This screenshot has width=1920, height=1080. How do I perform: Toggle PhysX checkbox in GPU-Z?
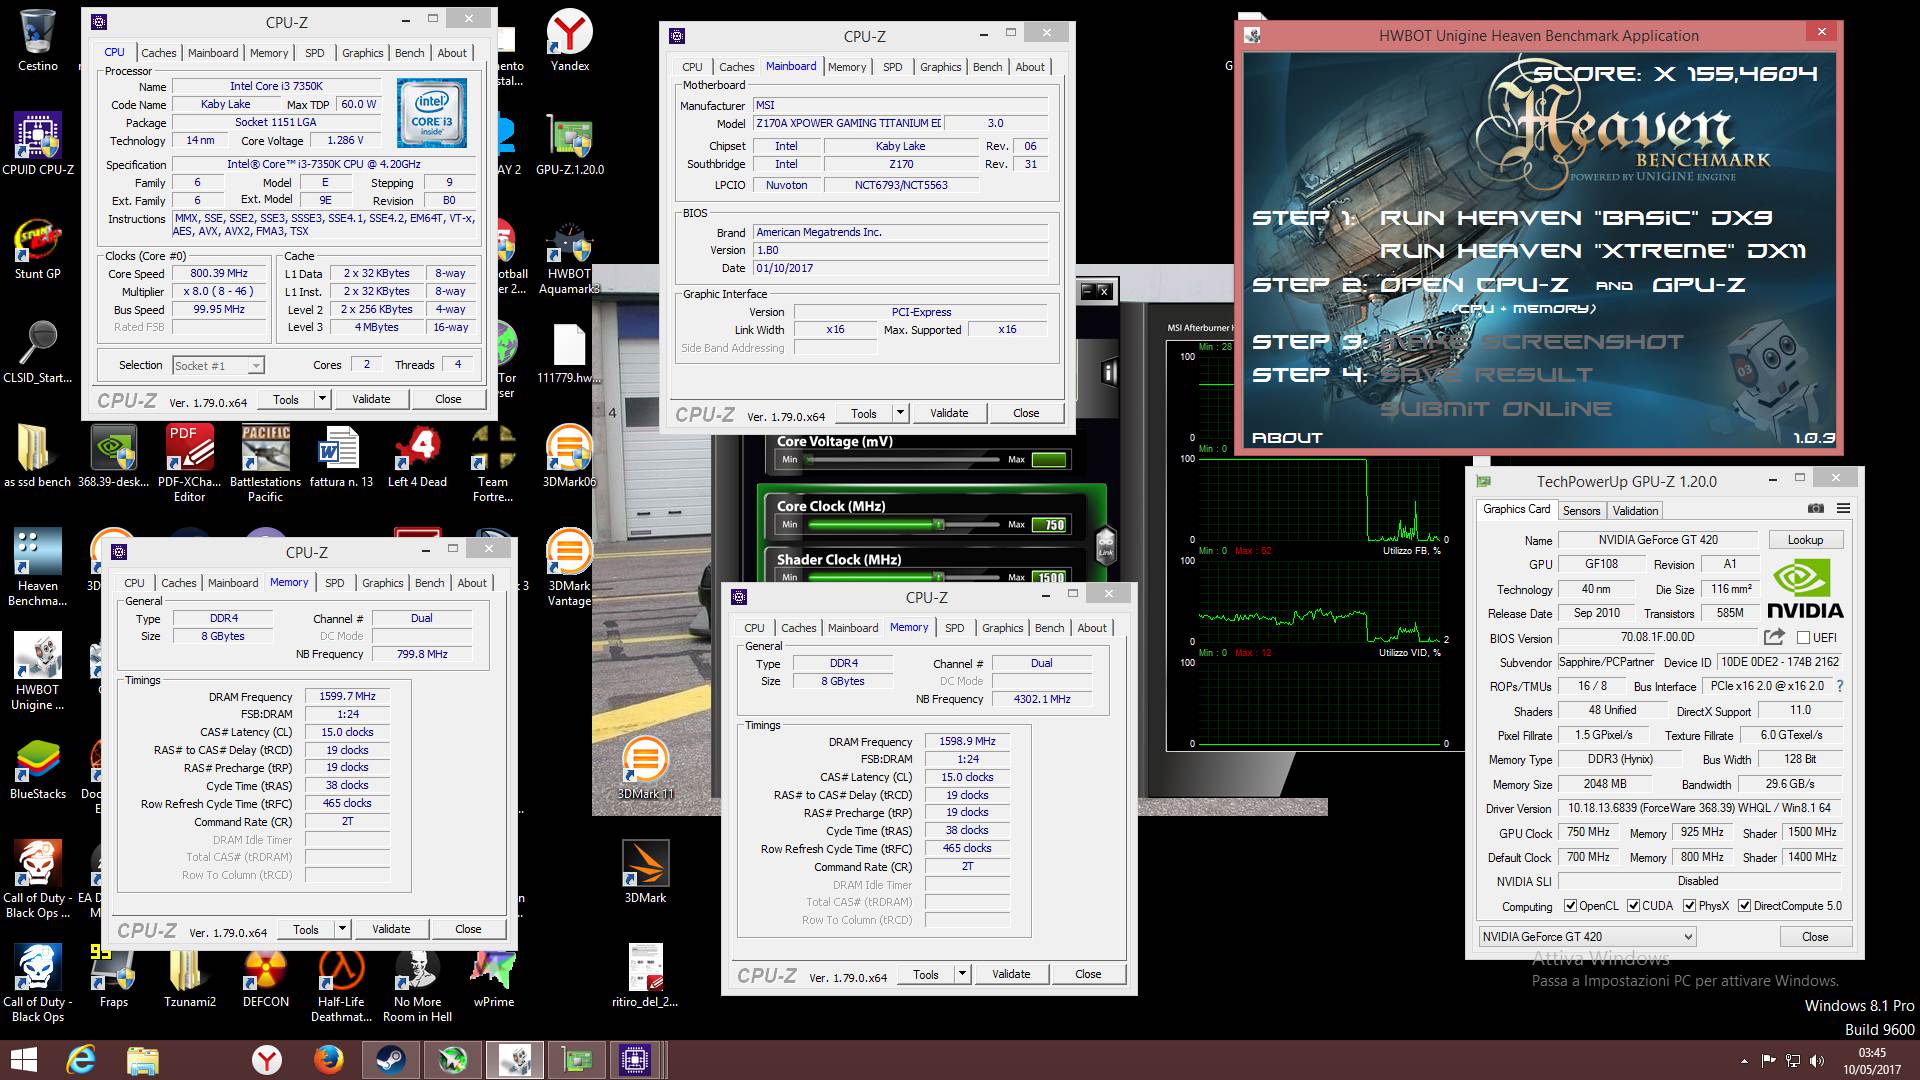tap(1689, 906)
